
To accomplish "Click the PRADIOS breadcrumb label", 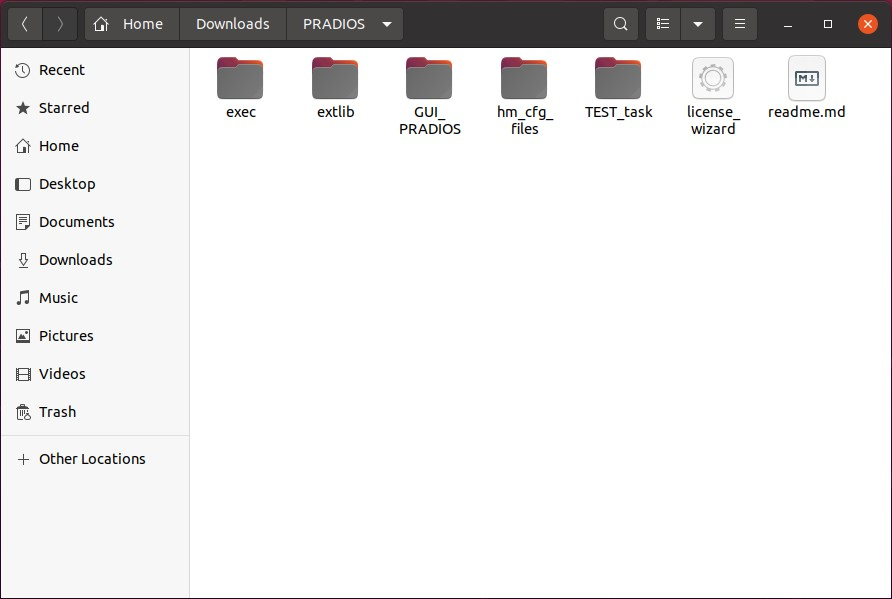I will click(334, 24).
